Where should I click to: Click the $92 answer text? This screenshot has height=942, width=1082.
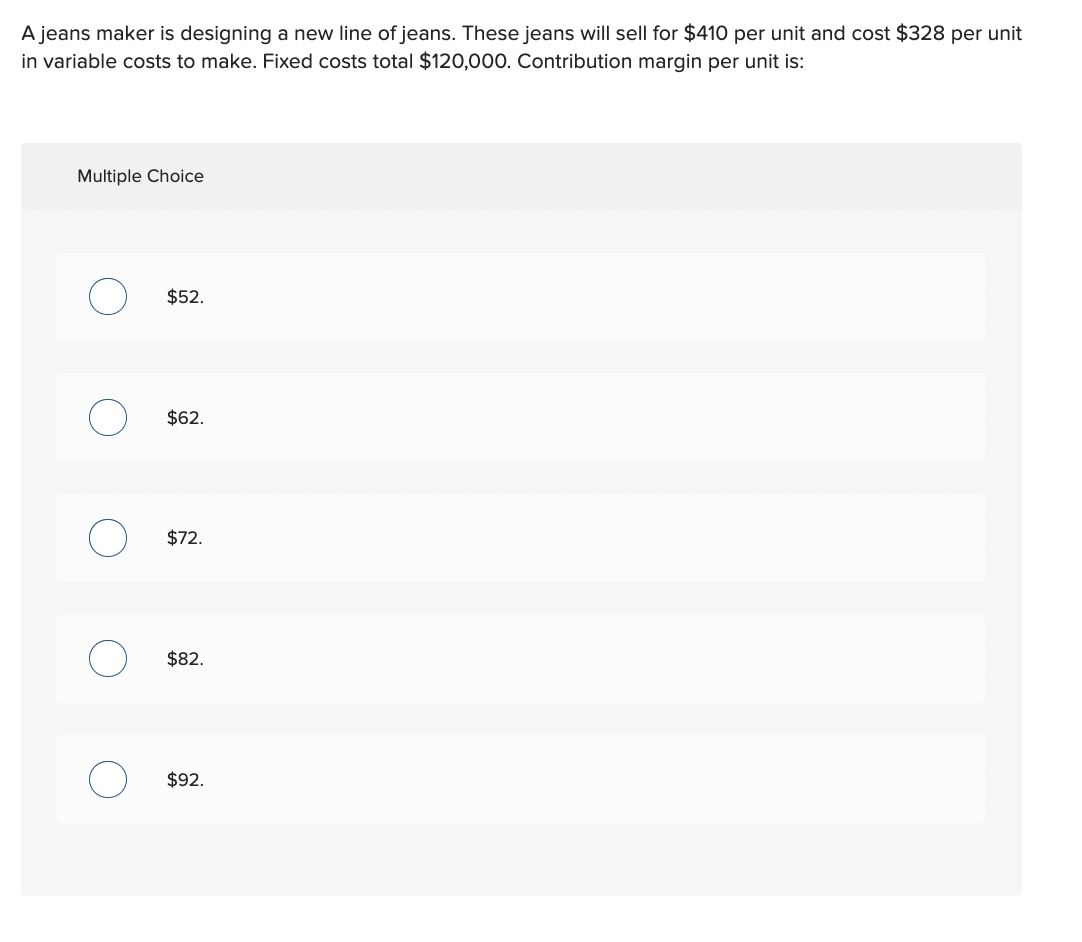184,780
